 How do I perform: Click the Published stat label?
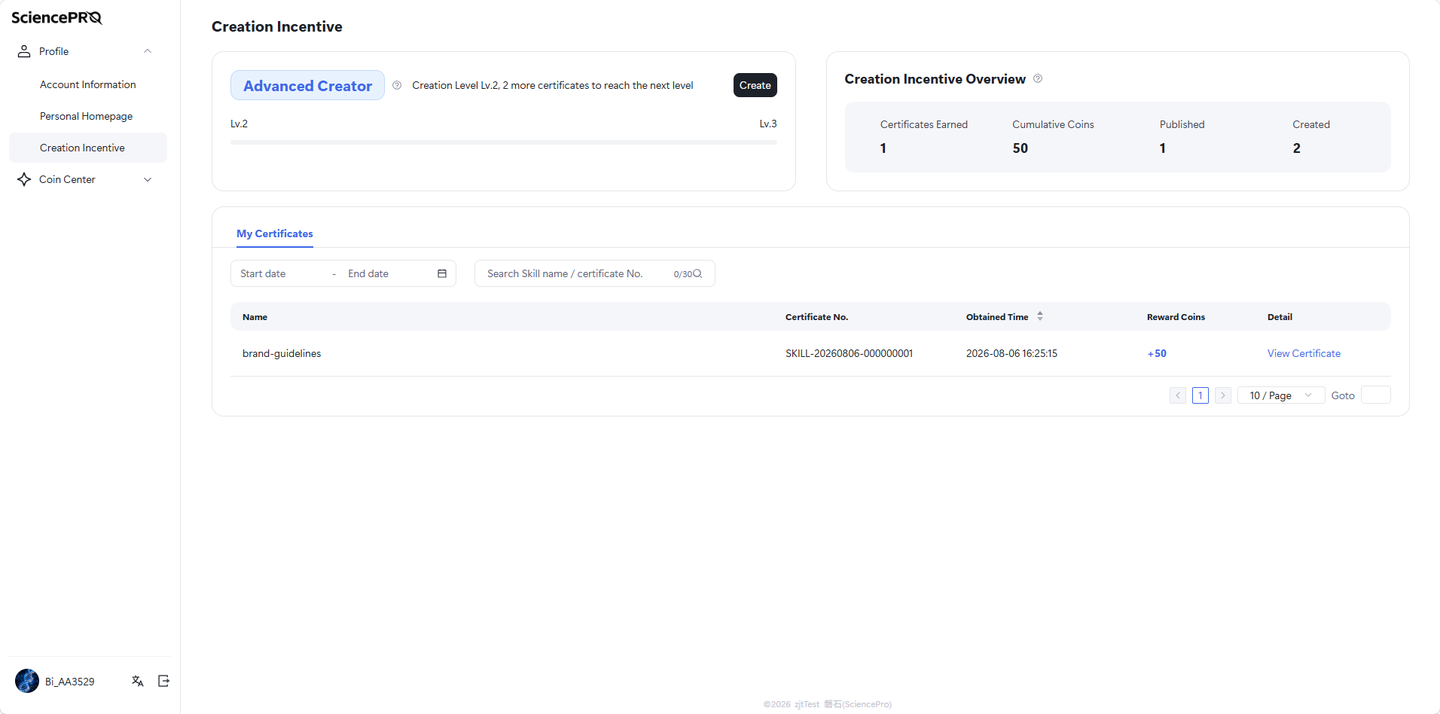click(1182, 125)
